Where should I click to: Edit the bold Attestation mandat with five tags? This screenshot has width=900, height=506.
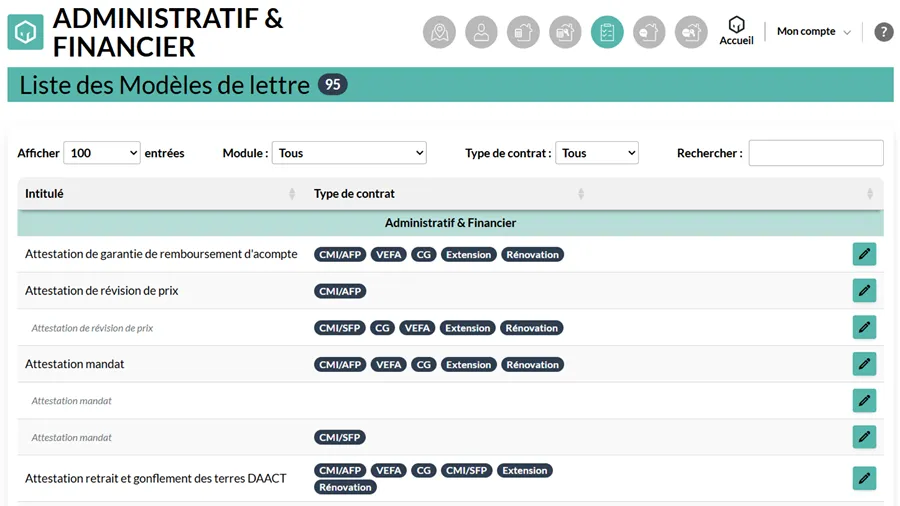864,364
